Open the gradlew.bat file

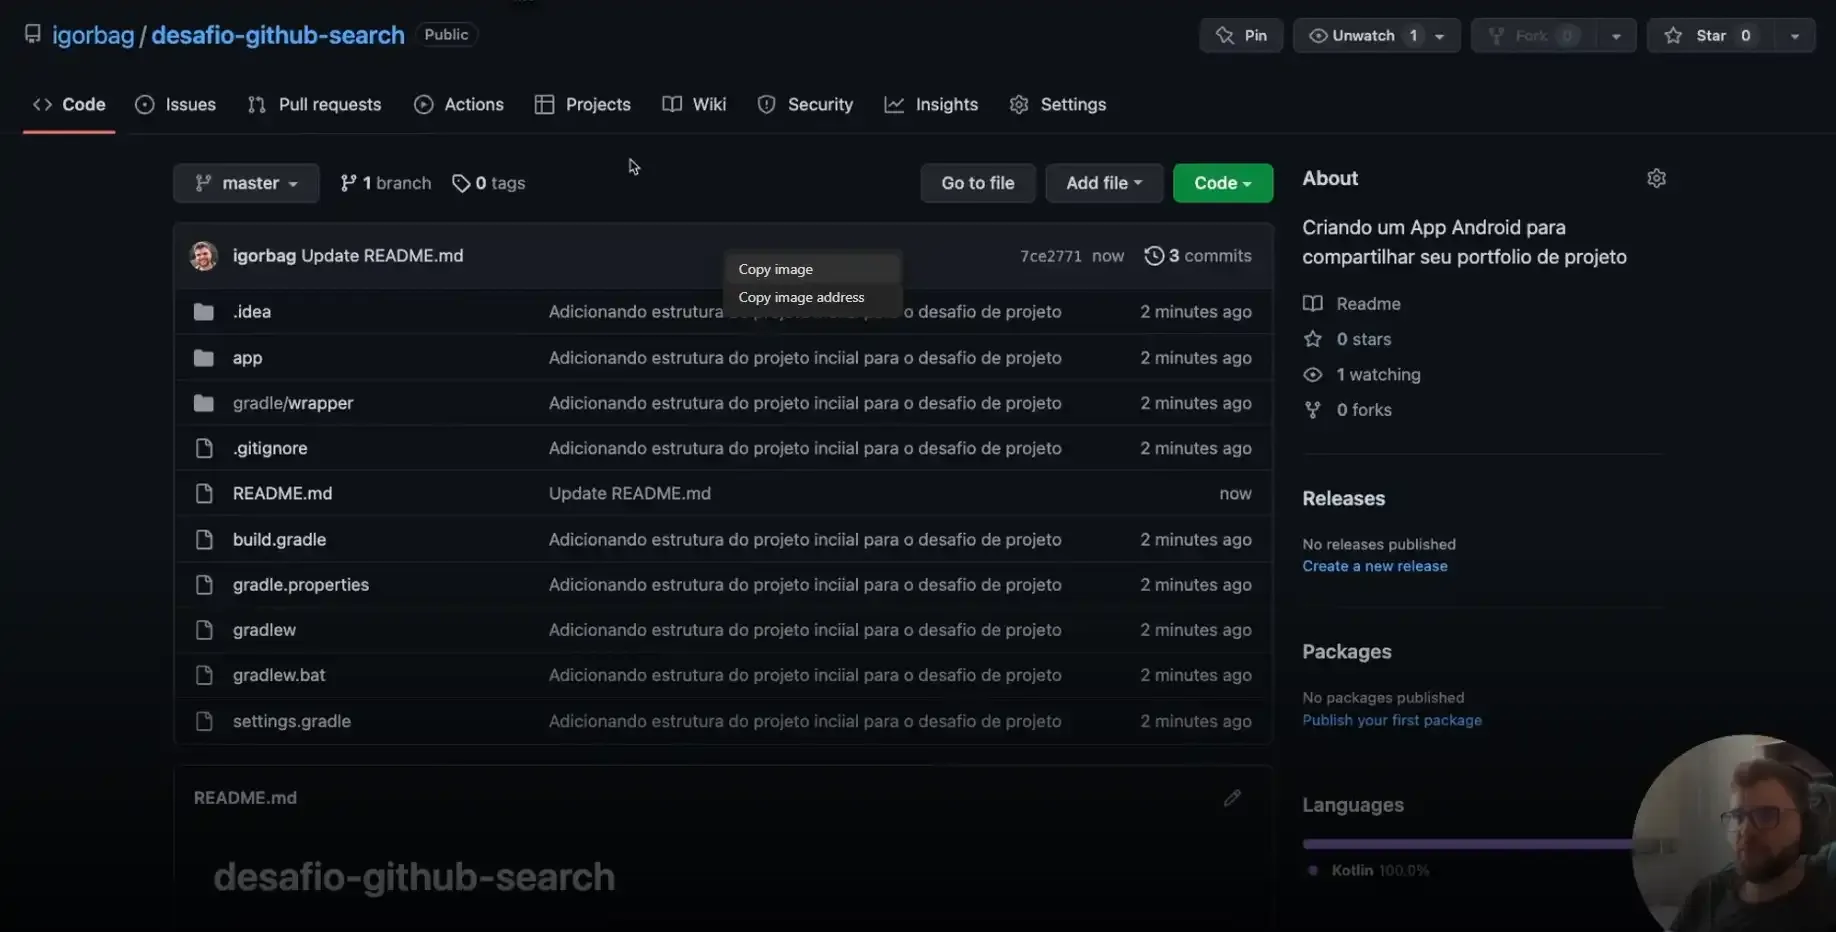point(279,675)
